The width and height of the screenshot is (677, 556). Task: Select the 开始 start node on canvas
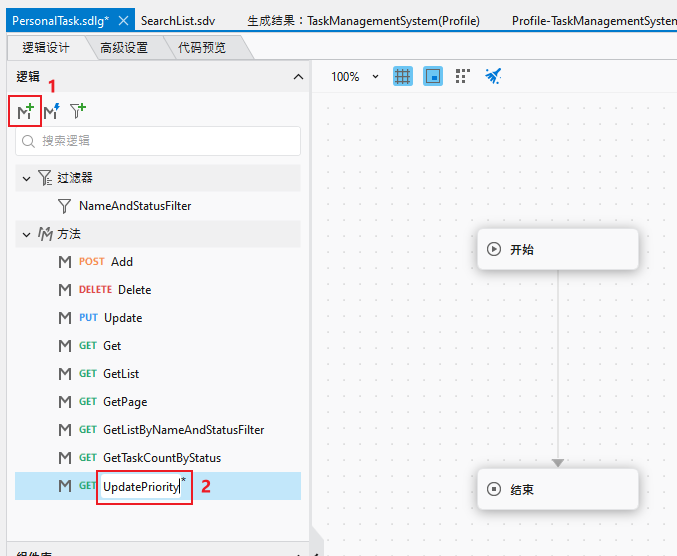pyautogui.click(x=557, y=249)
